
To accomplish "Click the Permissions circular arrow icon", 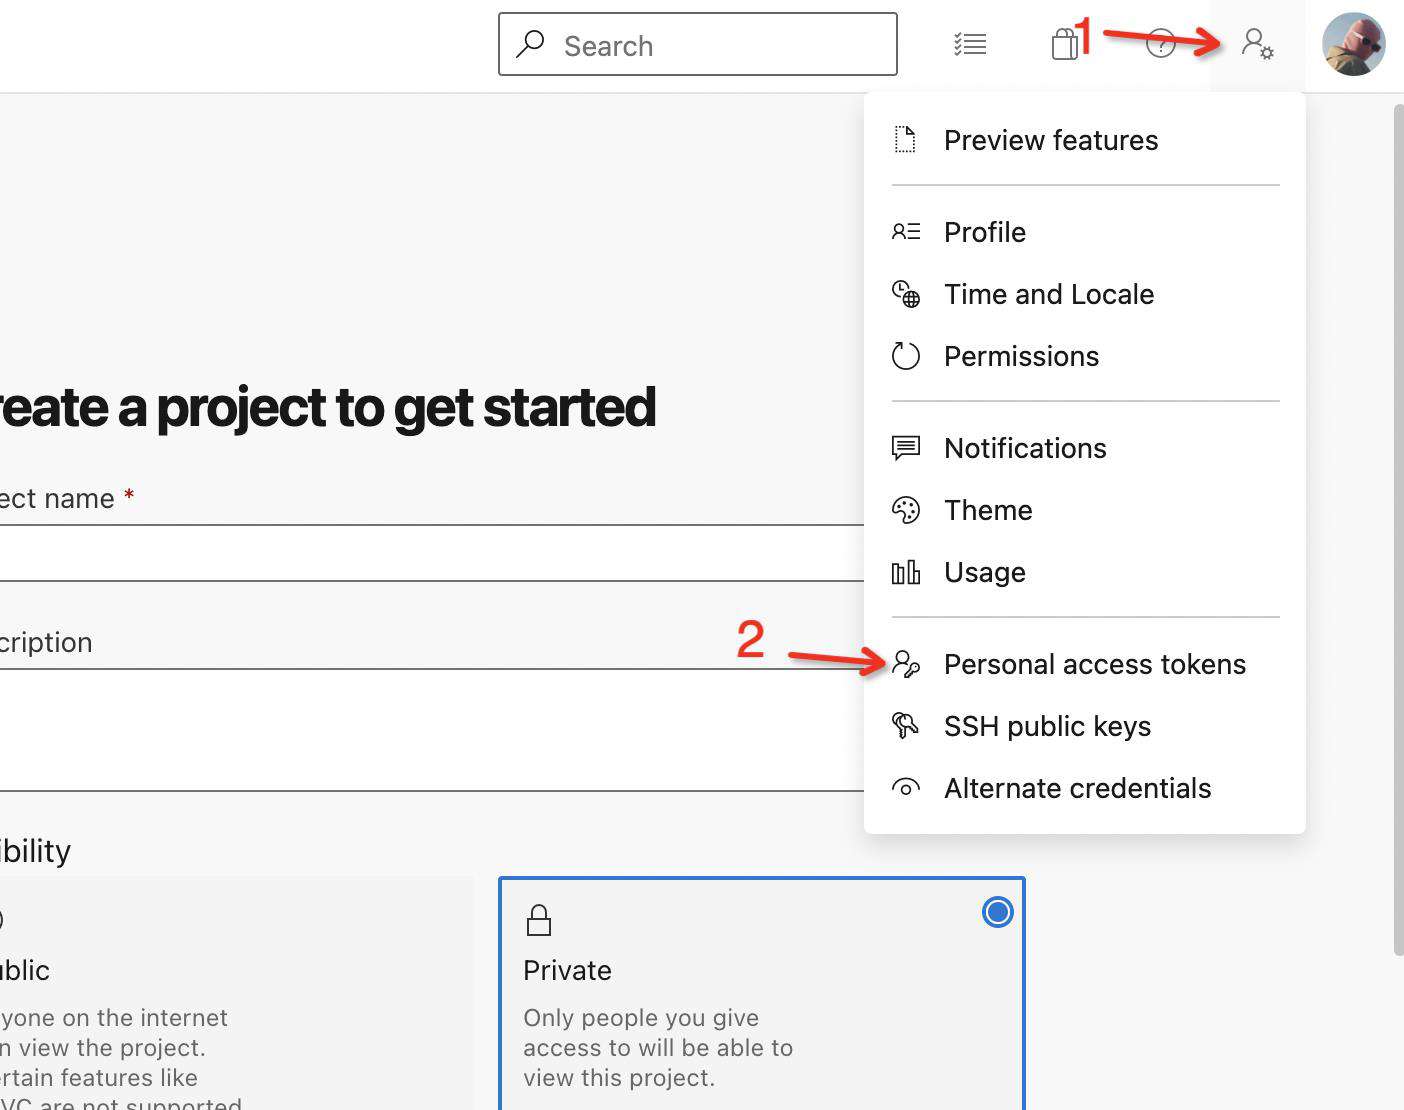I will tap(906, 356).
